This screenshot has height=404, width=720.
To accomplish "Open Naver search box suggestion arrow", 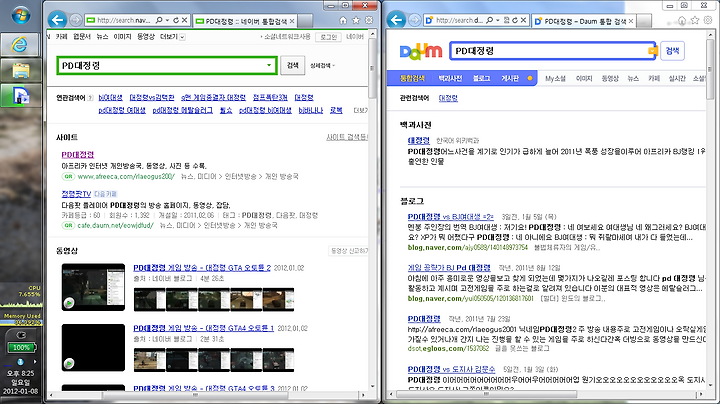I will pos(269,65).
